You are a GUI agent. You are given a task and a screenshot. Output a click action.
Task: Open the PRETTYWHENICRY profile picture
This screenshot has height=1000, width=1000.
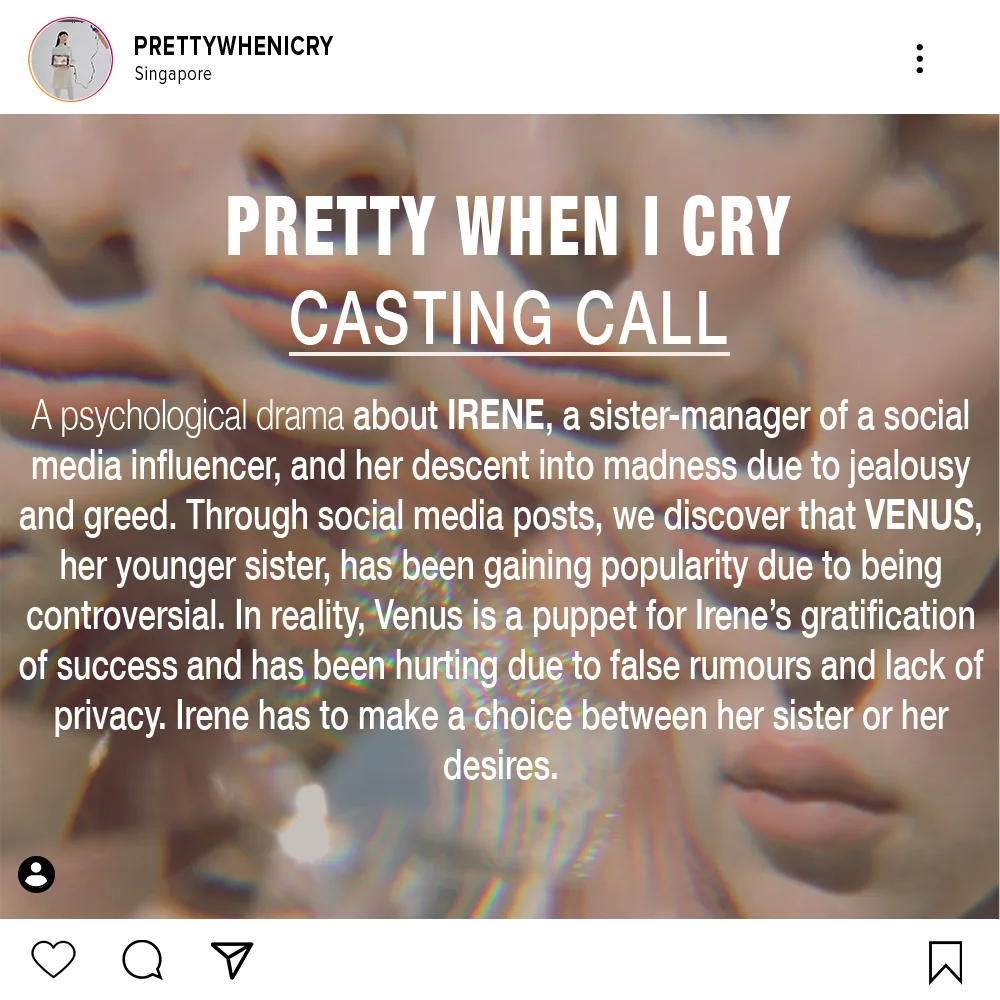(x=70, y=59)
